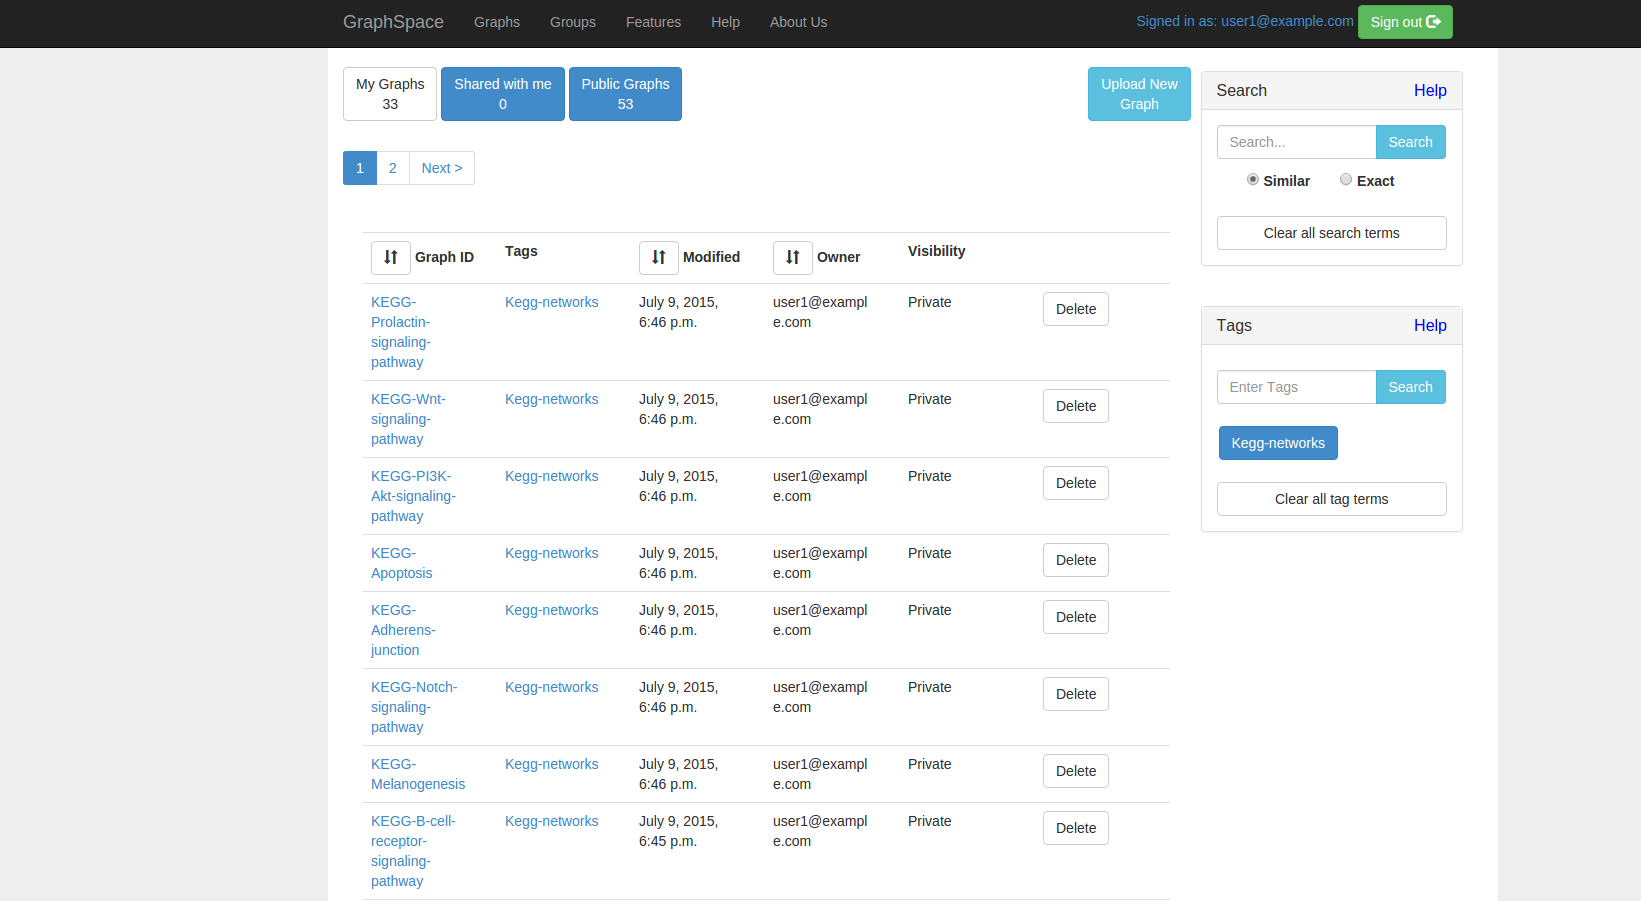The height and width of the screenshot is (901, 1641).
Task: Open KEGG-B-cell-receptor-signaling-pathway graph
Action: (x=413, y=851)
